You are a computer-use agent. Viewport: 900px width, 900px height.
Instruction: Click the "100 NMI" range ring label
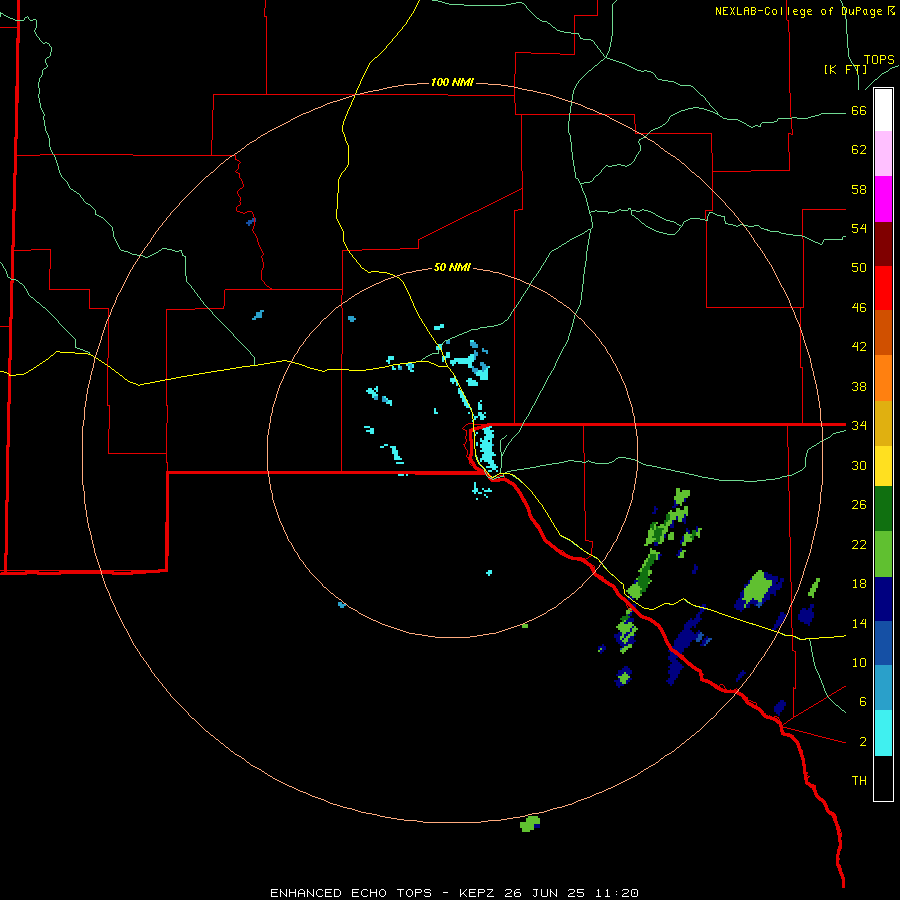tap(452, 82)
